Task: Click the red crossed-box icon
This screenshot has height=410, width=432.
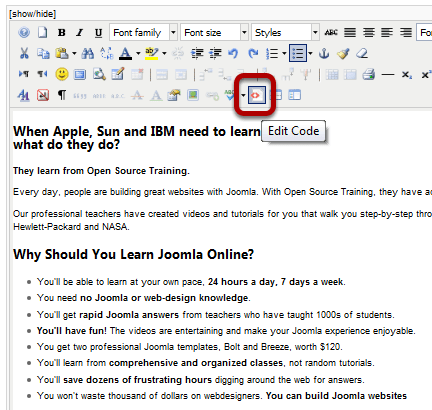Action: click(x=43, y=95)
